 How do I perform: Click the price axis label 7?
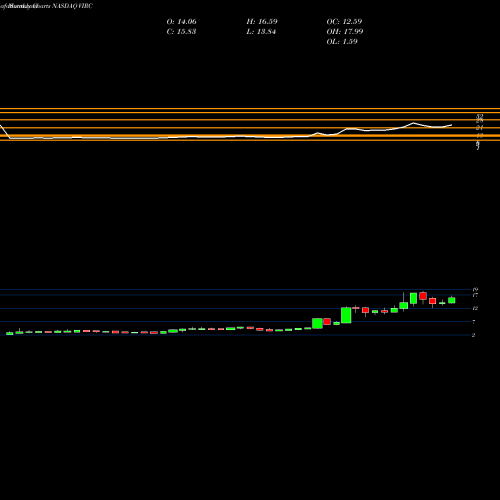pos(474,322)
